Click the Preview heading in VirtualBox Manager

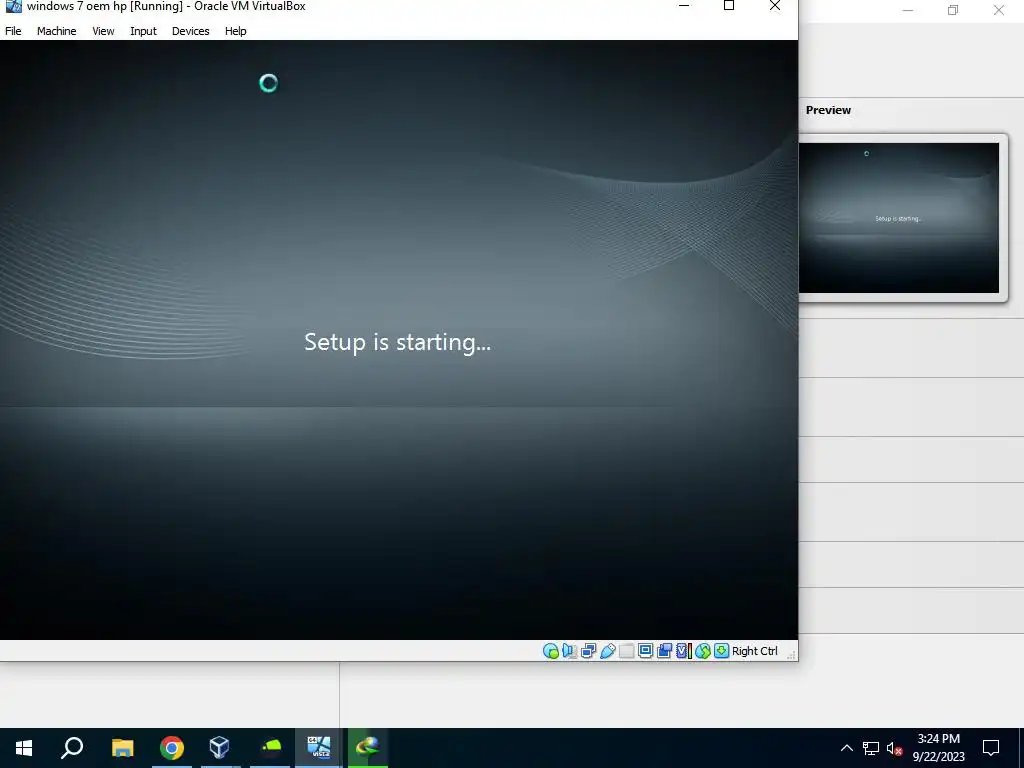(828, 110)
